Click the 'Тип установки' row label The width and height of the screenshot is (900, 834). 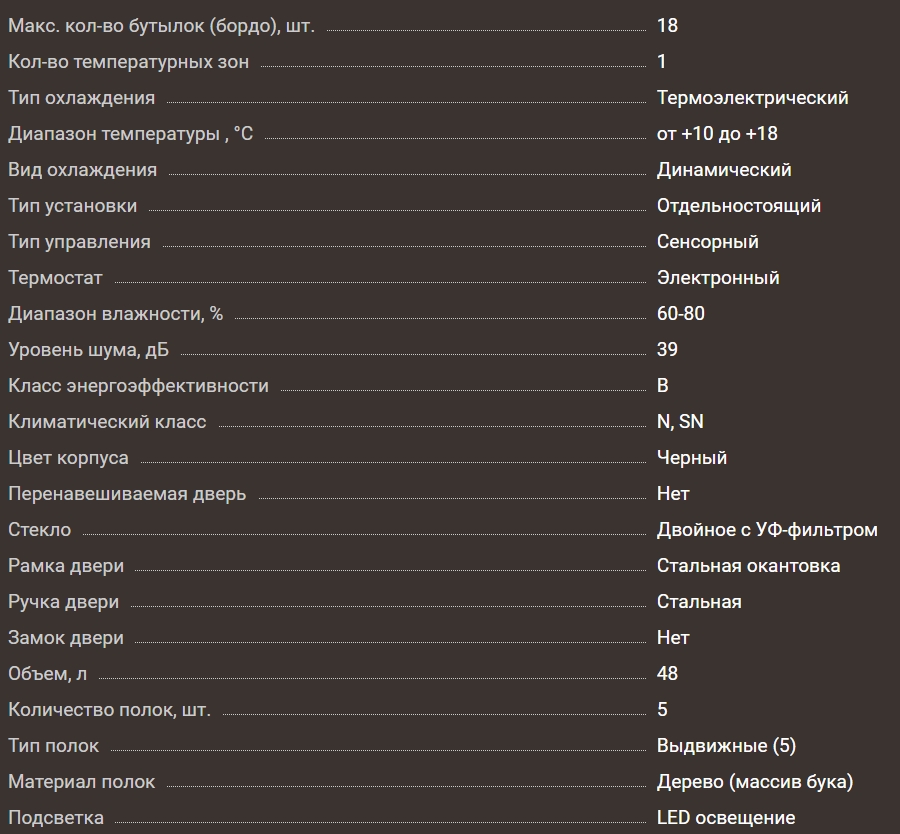point(72,206)
